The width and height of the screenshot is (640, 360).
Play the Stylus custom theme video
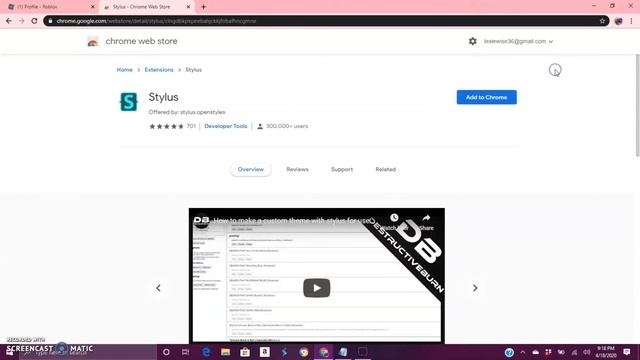pos(317,288)
